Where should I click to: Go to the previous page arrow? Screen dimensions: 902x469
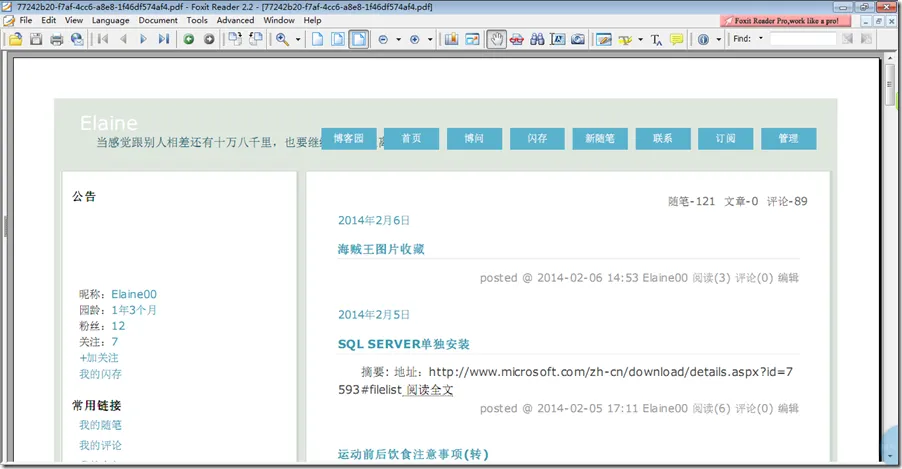(123, 39)
